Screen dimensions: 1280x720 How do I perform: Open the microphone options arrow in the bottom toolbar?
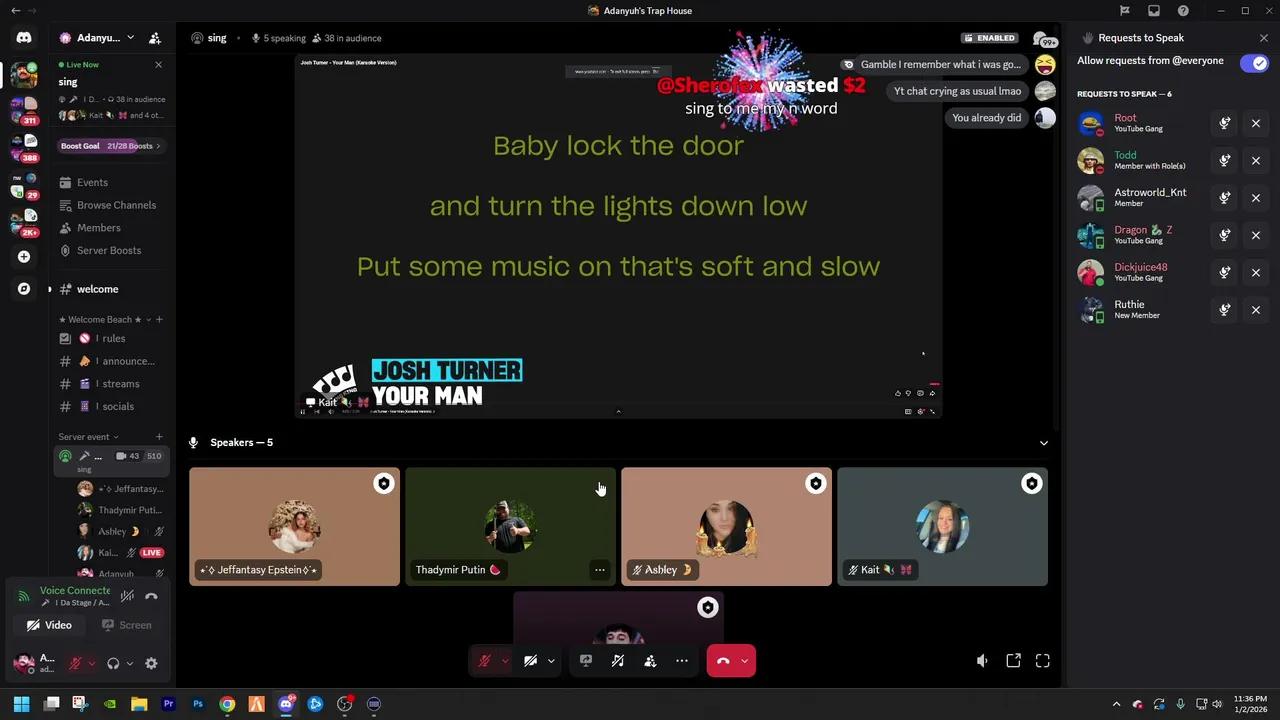(504, 661)
